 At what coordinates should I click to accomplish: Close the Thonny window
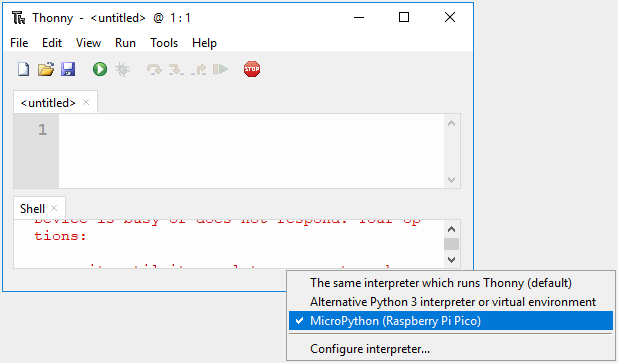[x=450, y=17]
